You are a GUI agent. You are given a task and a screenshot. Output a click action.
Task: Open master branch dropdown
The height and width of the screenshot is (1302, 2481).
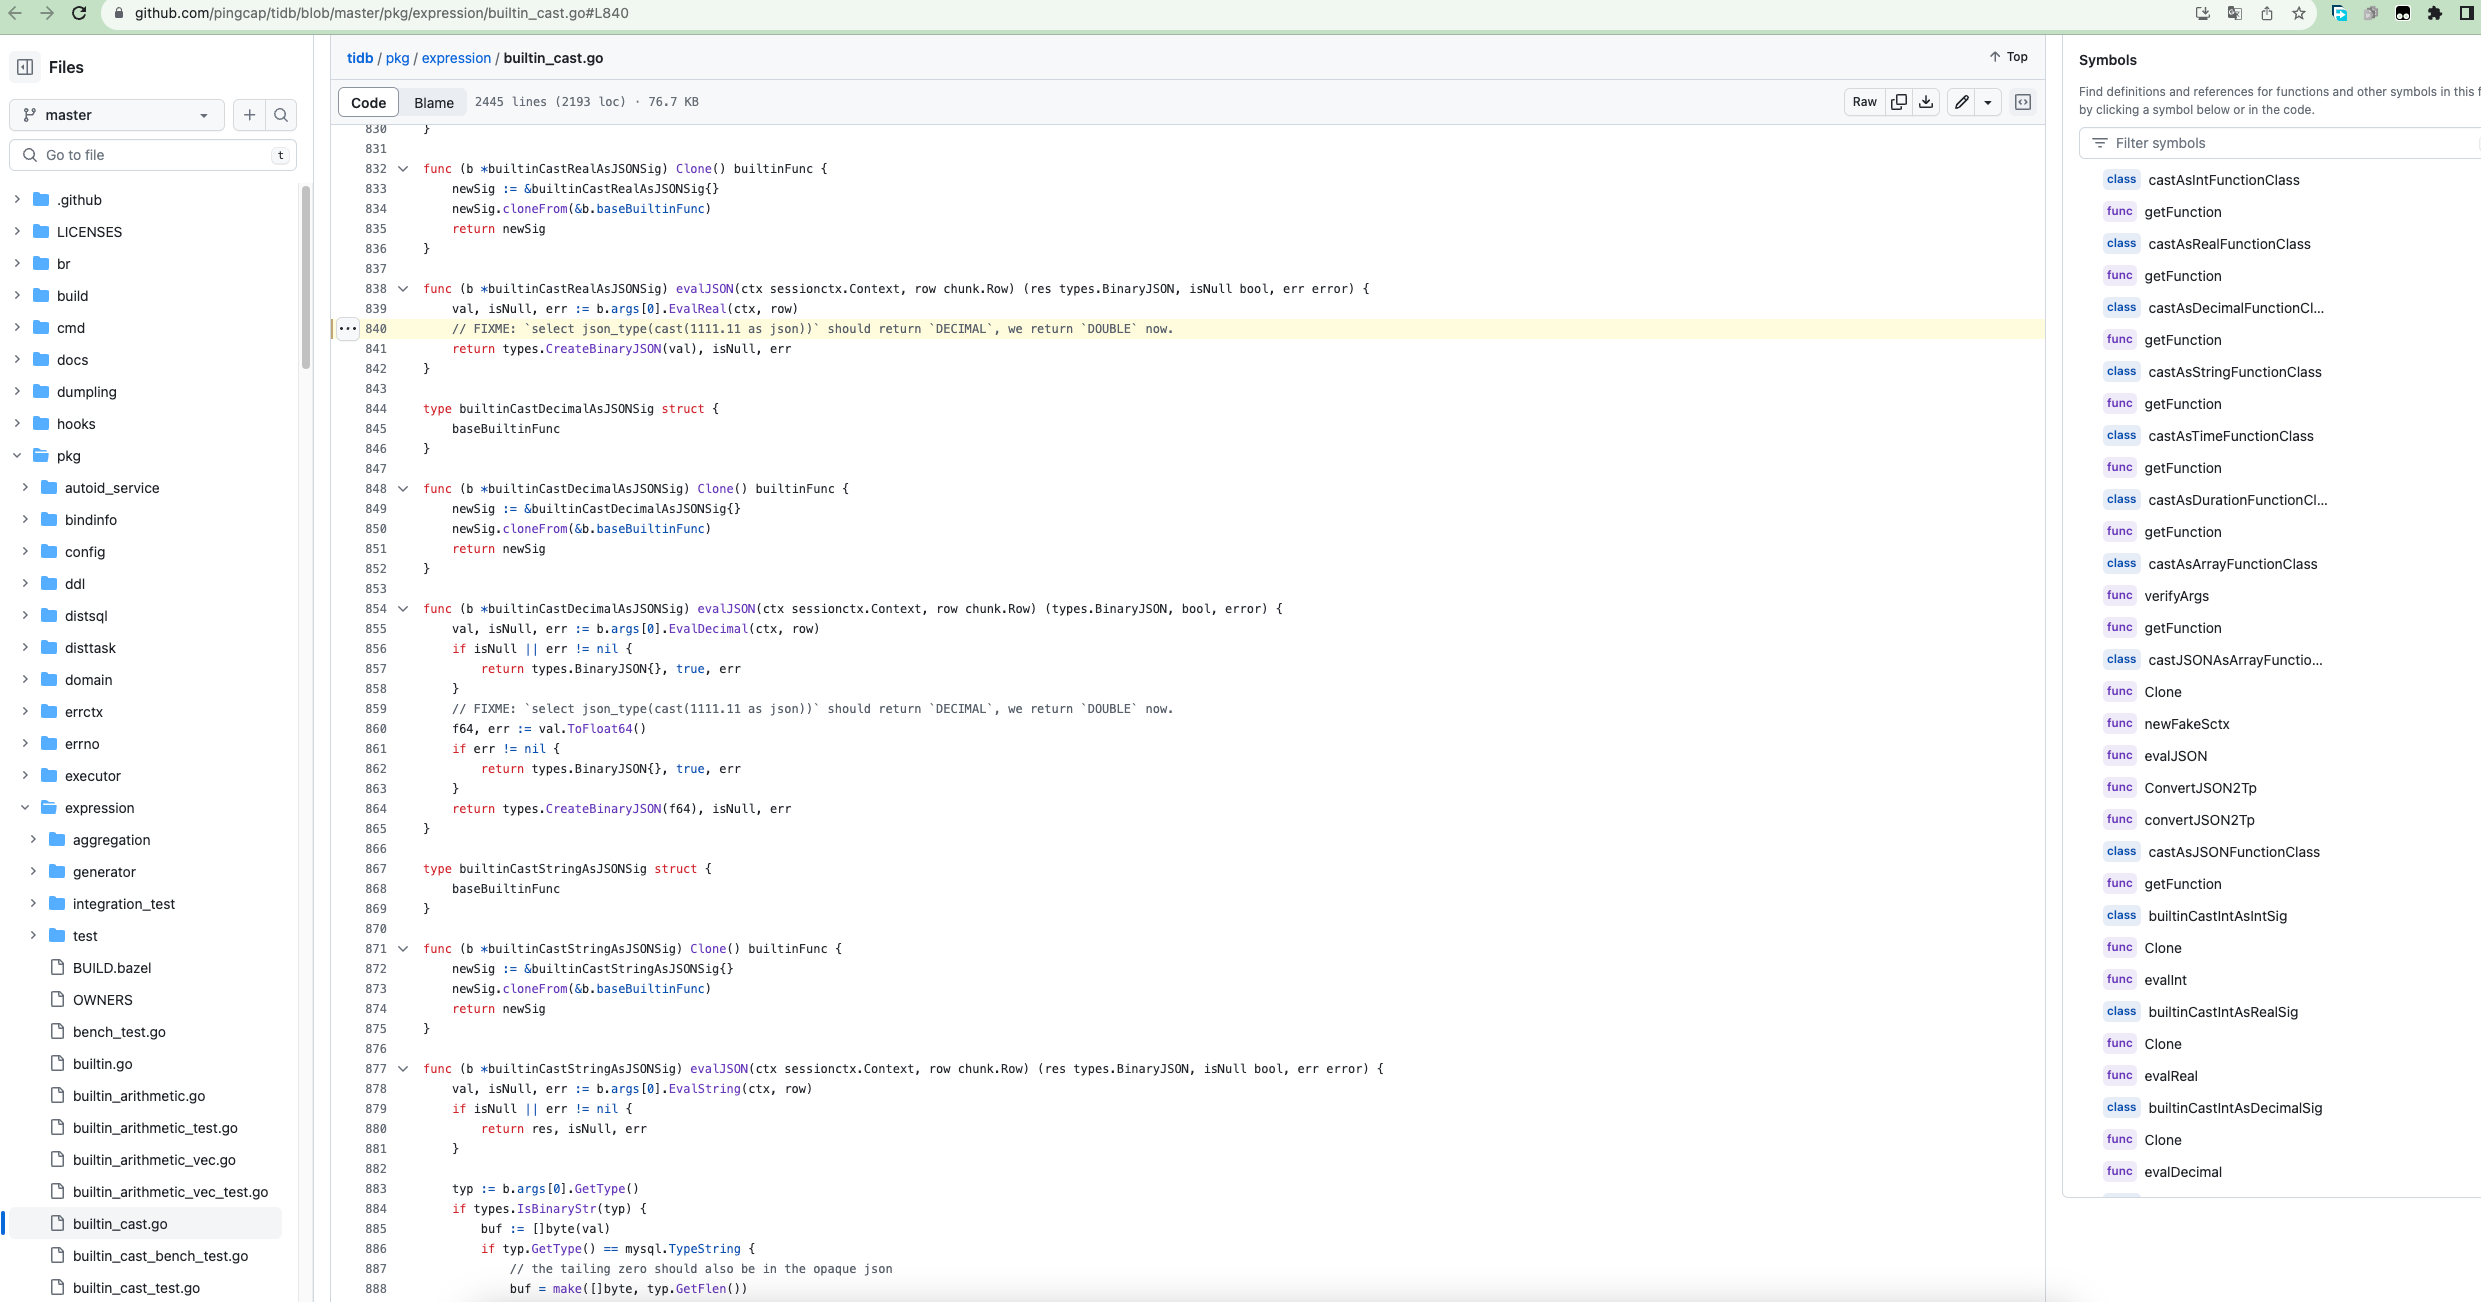click(117, 115)
